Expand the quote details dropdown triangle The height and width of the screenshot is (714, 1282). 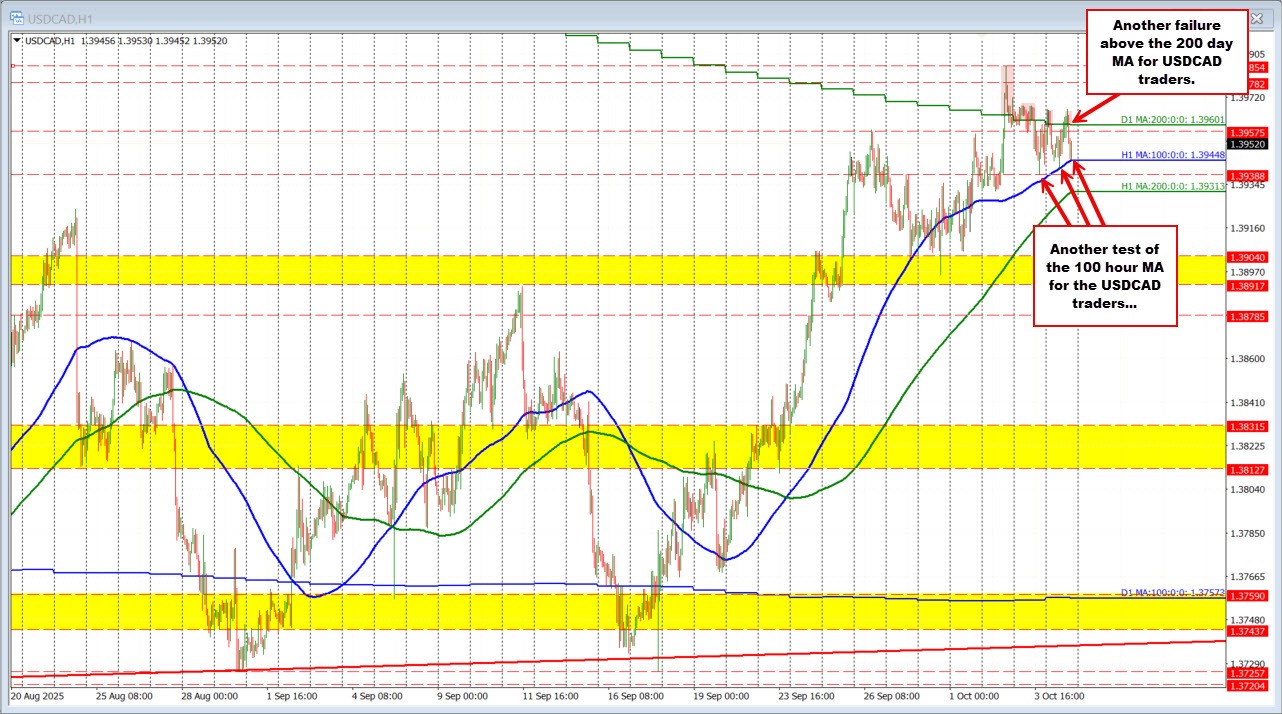[15, 41]
